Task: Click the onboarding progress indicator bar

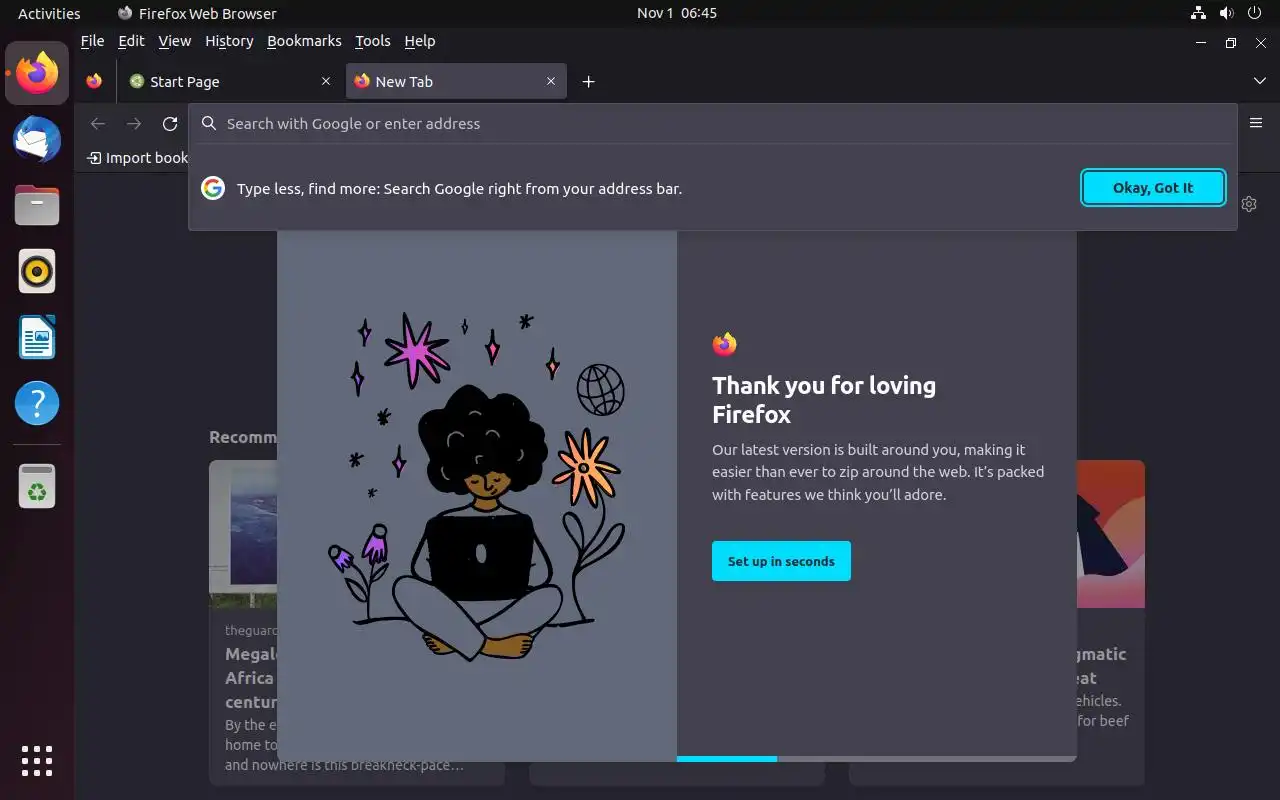Action: click(x=876, y=759)
